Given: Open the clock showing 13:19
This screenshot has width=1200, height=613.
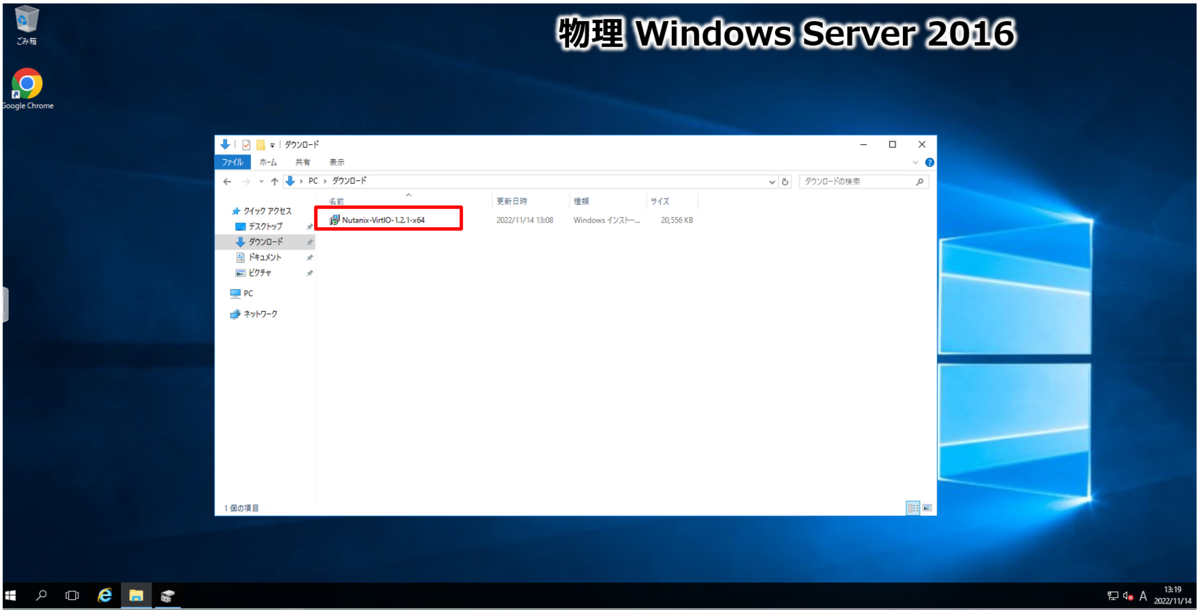Looking at the screenshot, I should pyautogui.click(x=1174, y=596).
